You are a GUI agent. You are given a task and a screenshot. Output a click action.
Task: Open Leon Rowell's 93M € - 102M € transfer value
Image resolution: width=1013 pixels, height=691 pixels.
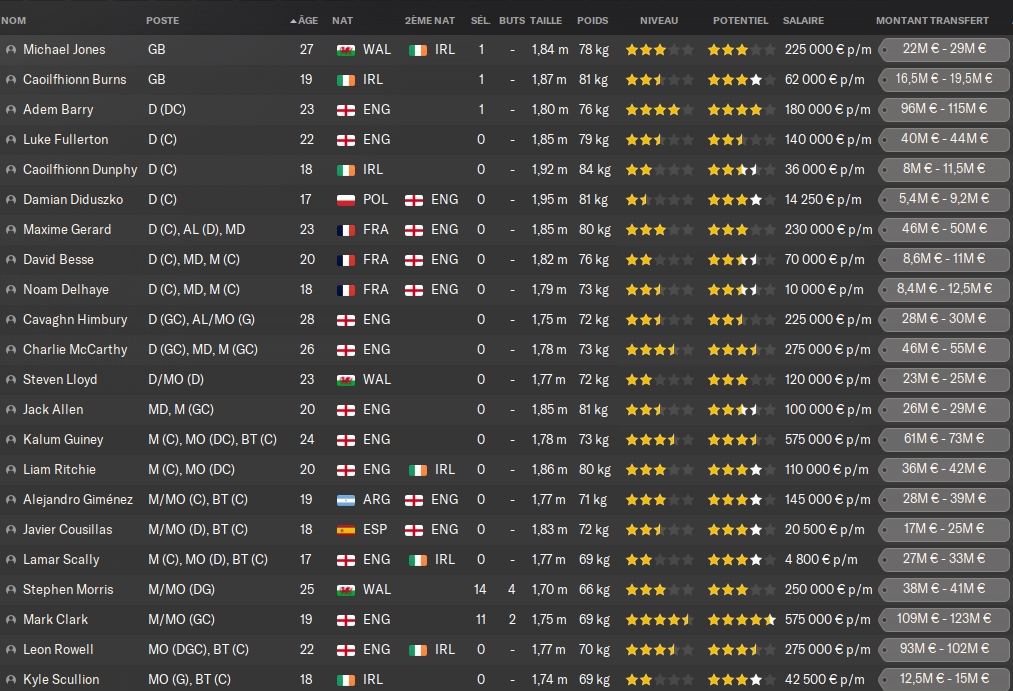[944, 649]
